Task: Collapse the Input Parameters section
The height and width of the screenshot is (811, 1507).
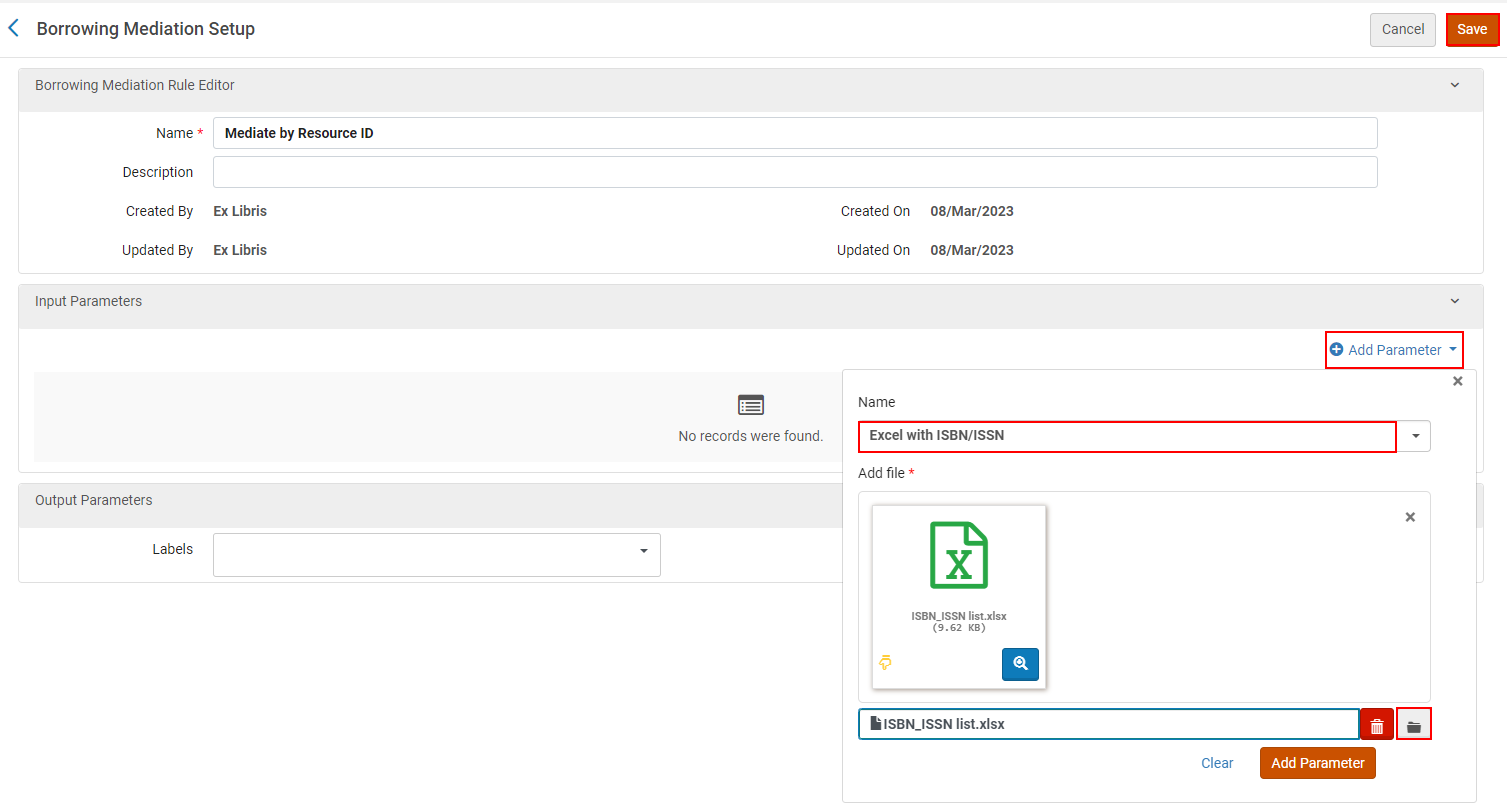Action: [x=1454, y=301]
